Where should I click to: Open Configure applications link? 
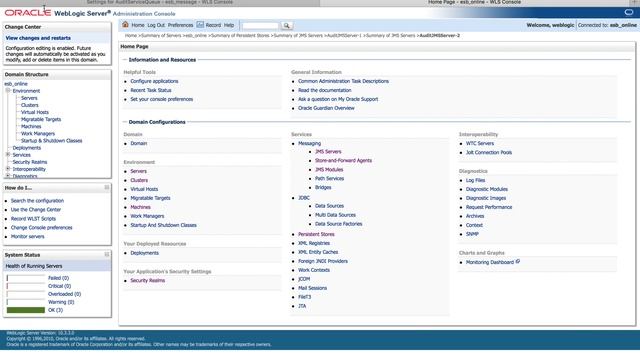coord(154,81)
